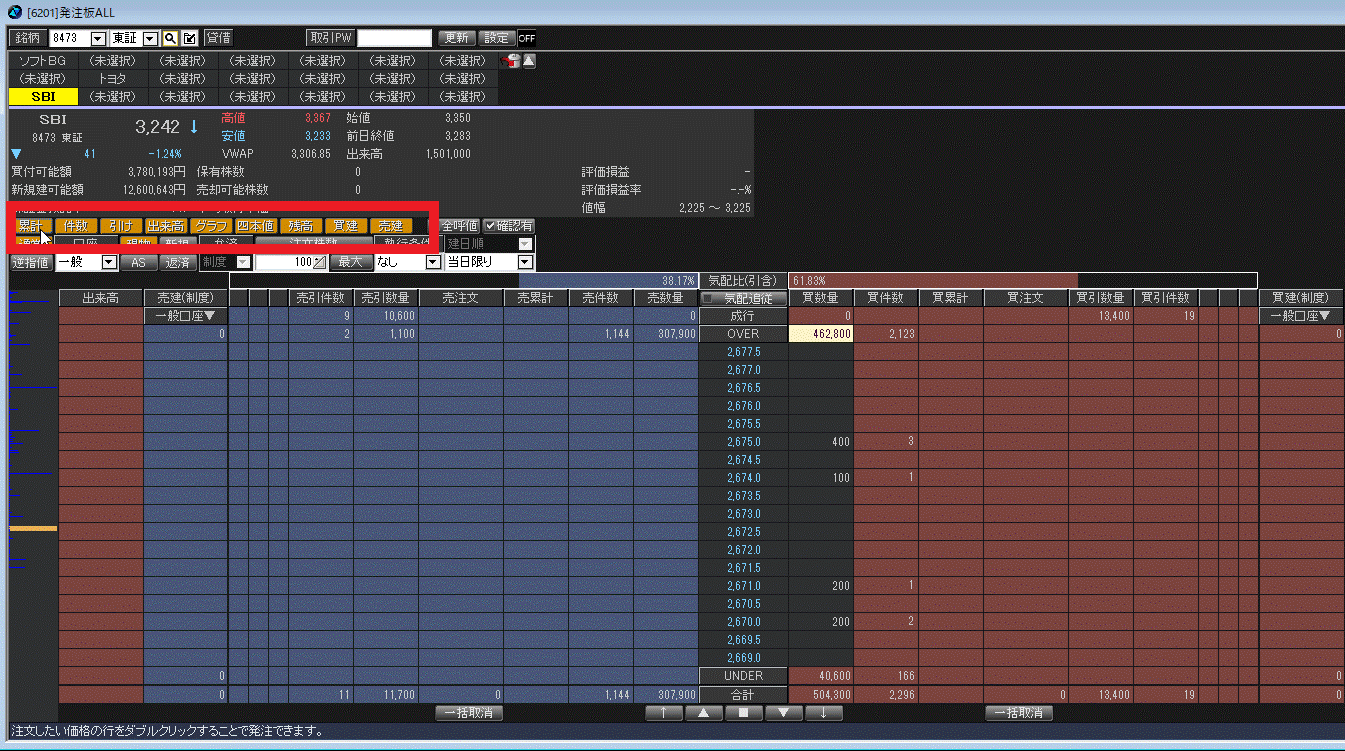Open the 設定 settings button
This screenshot has width=1345, height=751.
coord(497,38)
